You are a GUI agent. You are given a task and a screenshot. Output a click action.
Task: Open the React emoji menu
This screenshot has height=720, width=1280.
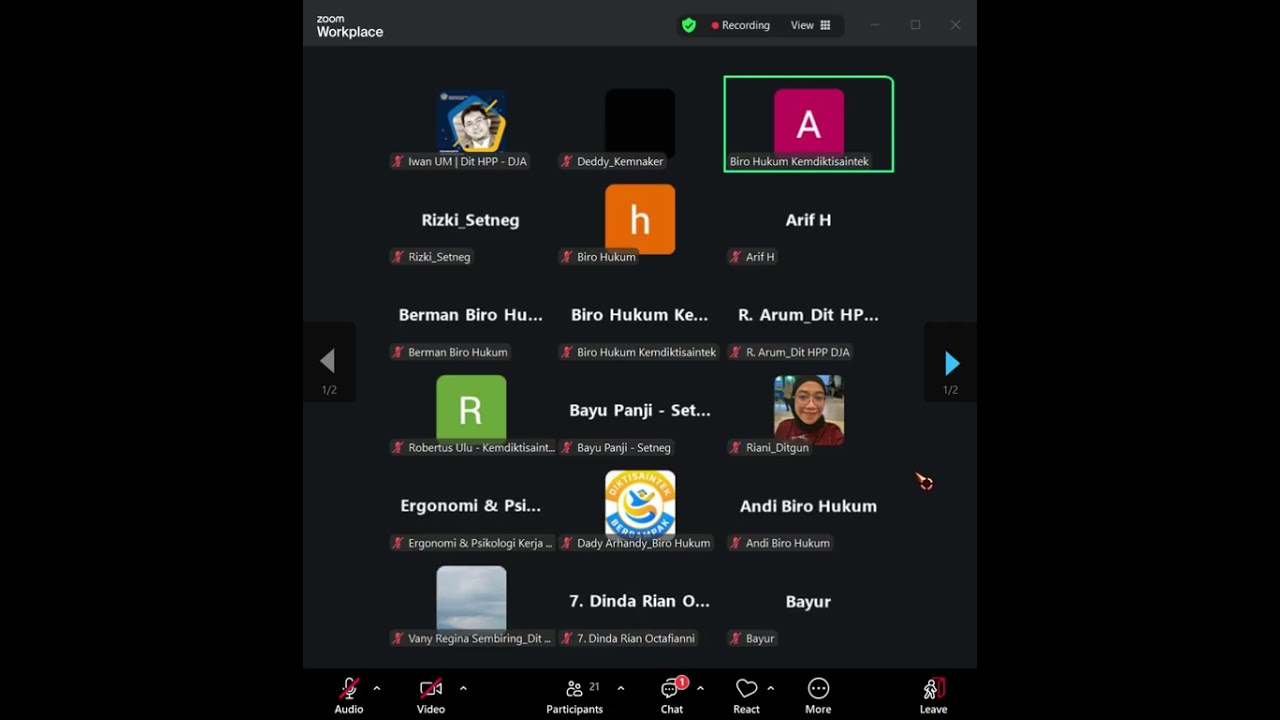[x=746, y=695]
